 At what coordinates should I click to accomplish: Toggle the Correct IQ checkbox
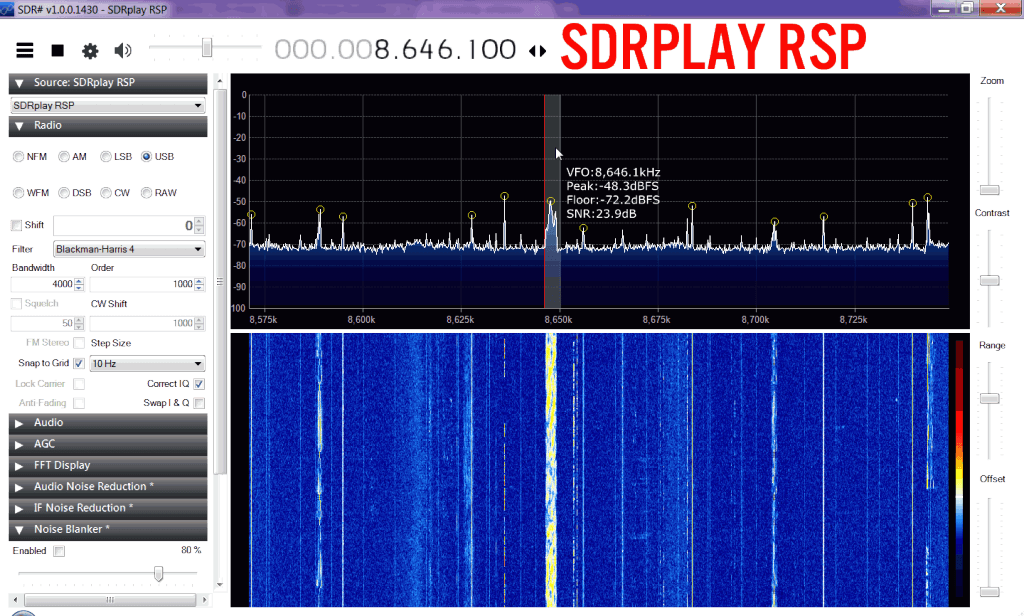tap(199, 383)
